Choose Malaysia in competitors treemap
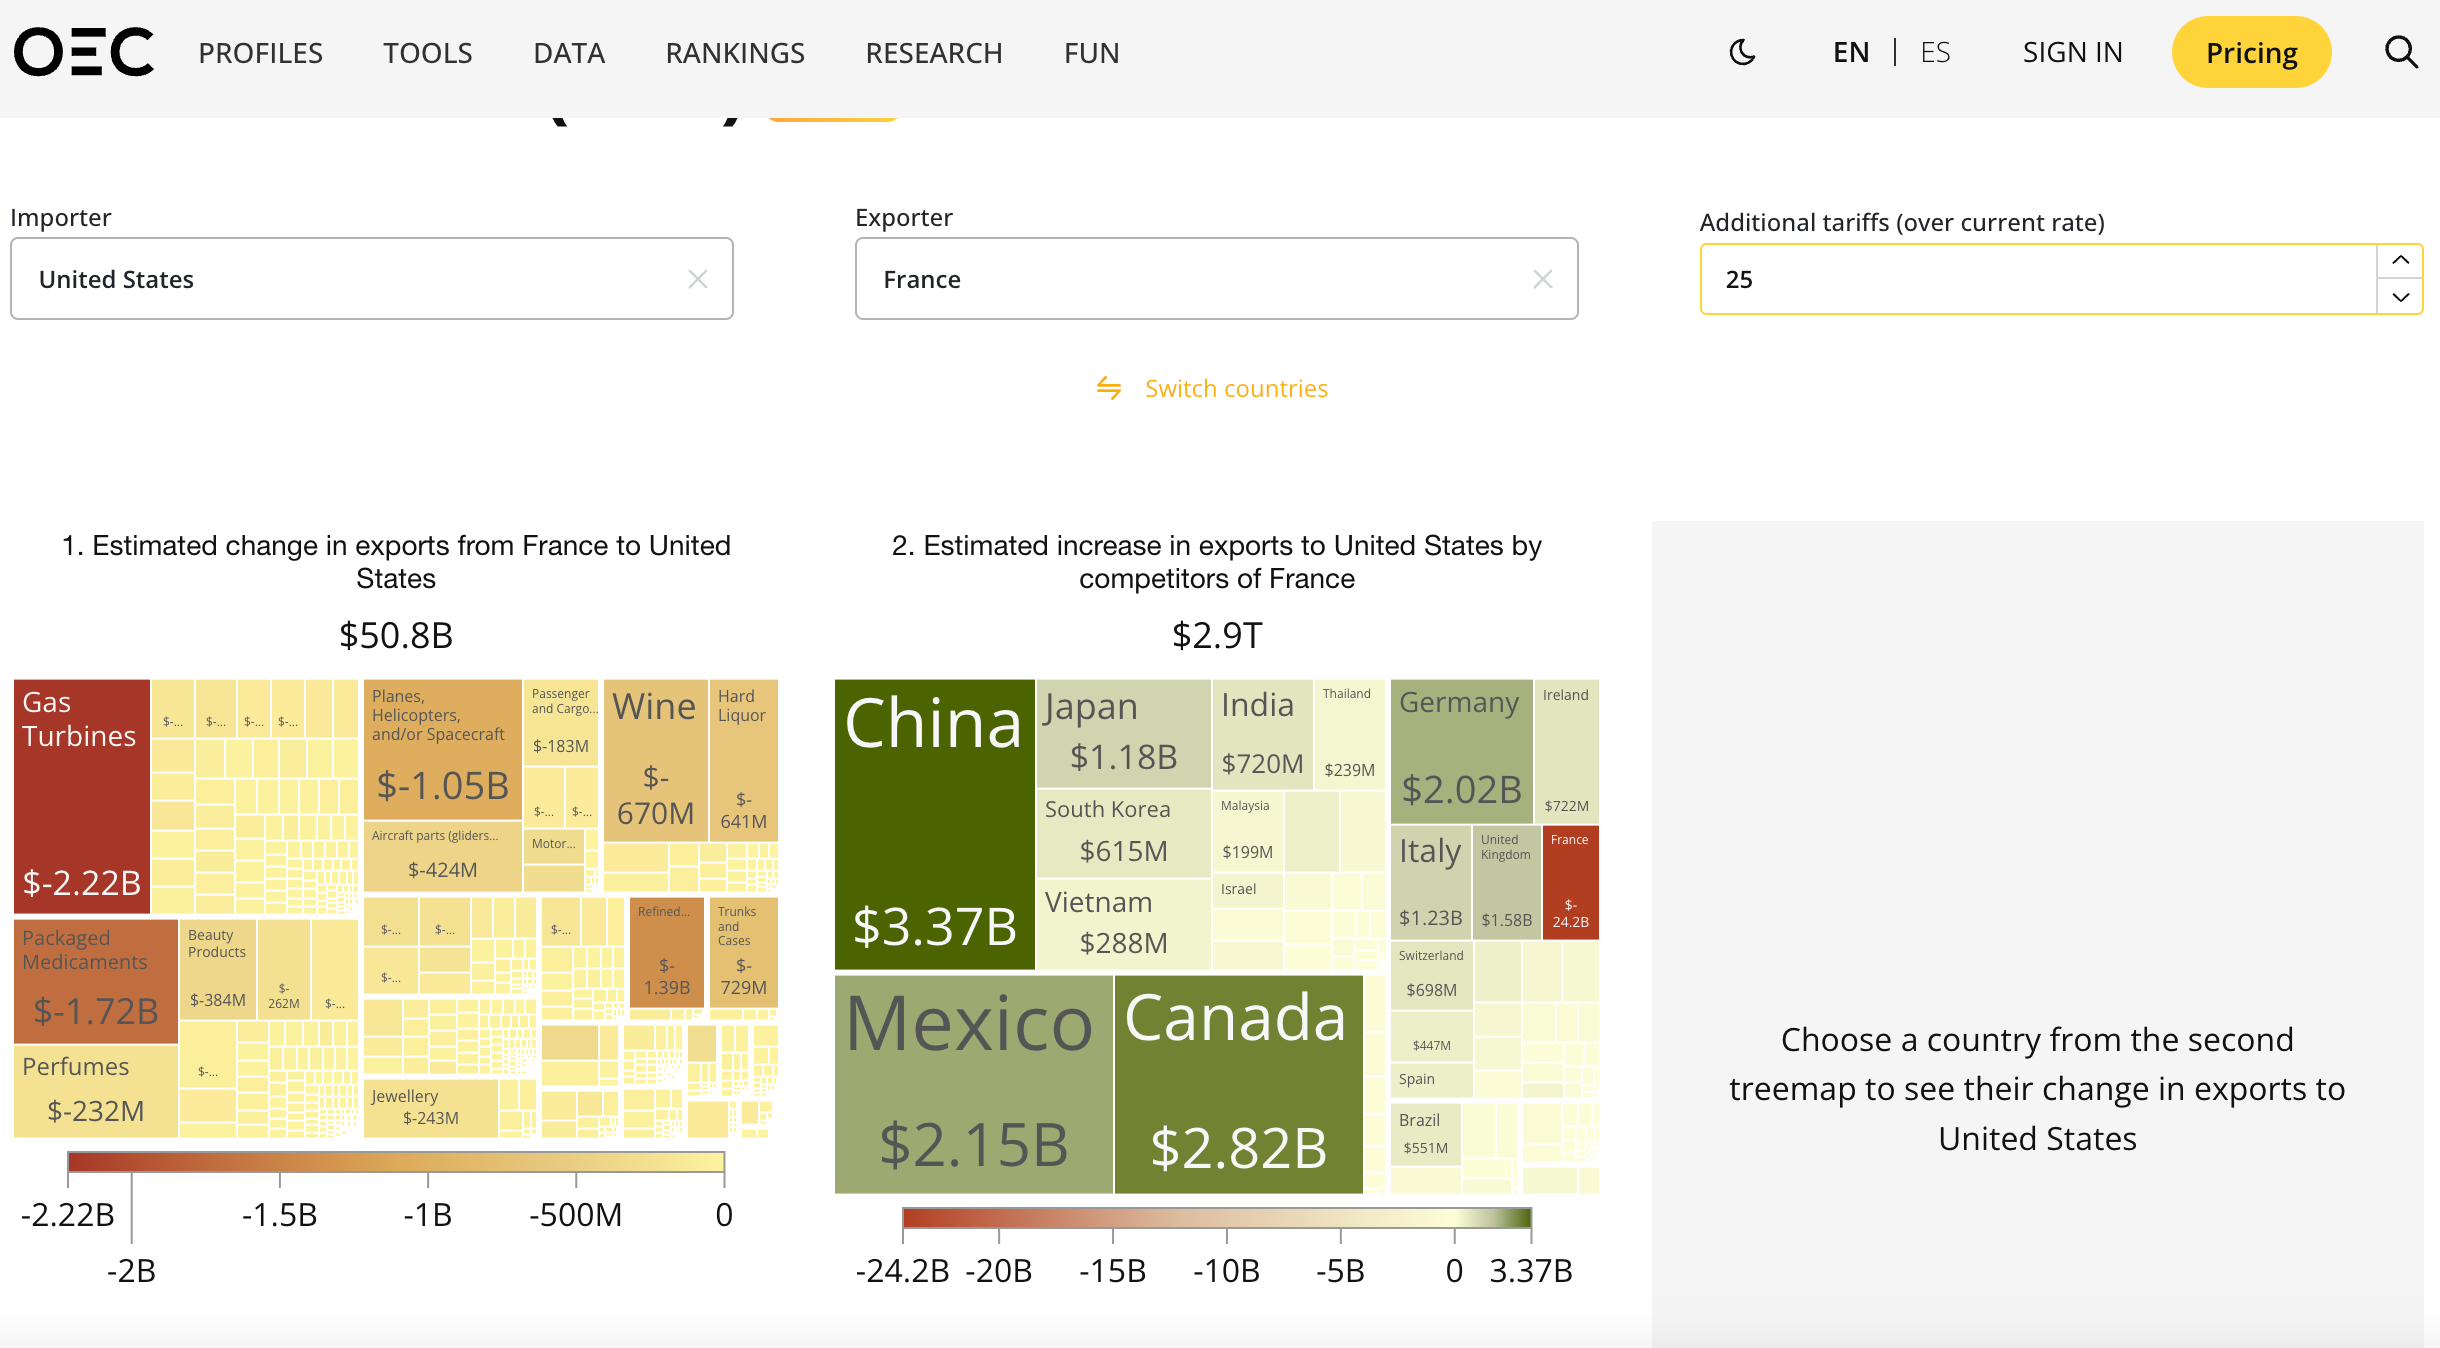The height and width of the screenshot is (1348, 2440). (x=1247, y=830)
